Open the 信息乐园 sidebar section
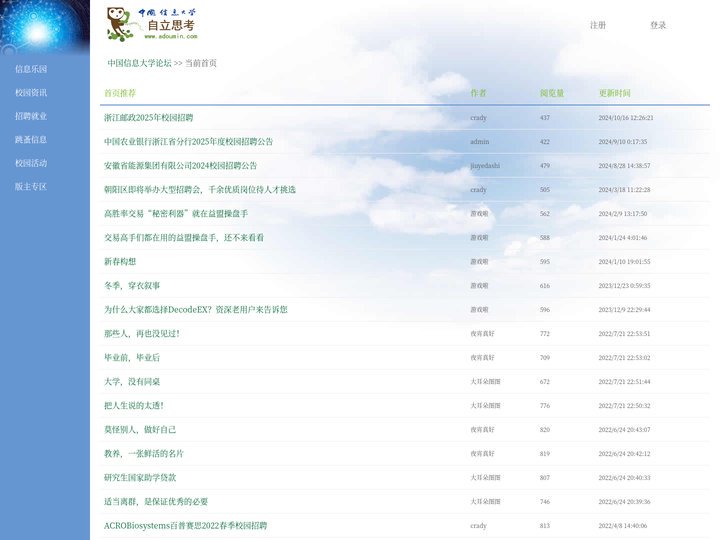Viewport: 720px width, 540px height. (x=31, y=69)
